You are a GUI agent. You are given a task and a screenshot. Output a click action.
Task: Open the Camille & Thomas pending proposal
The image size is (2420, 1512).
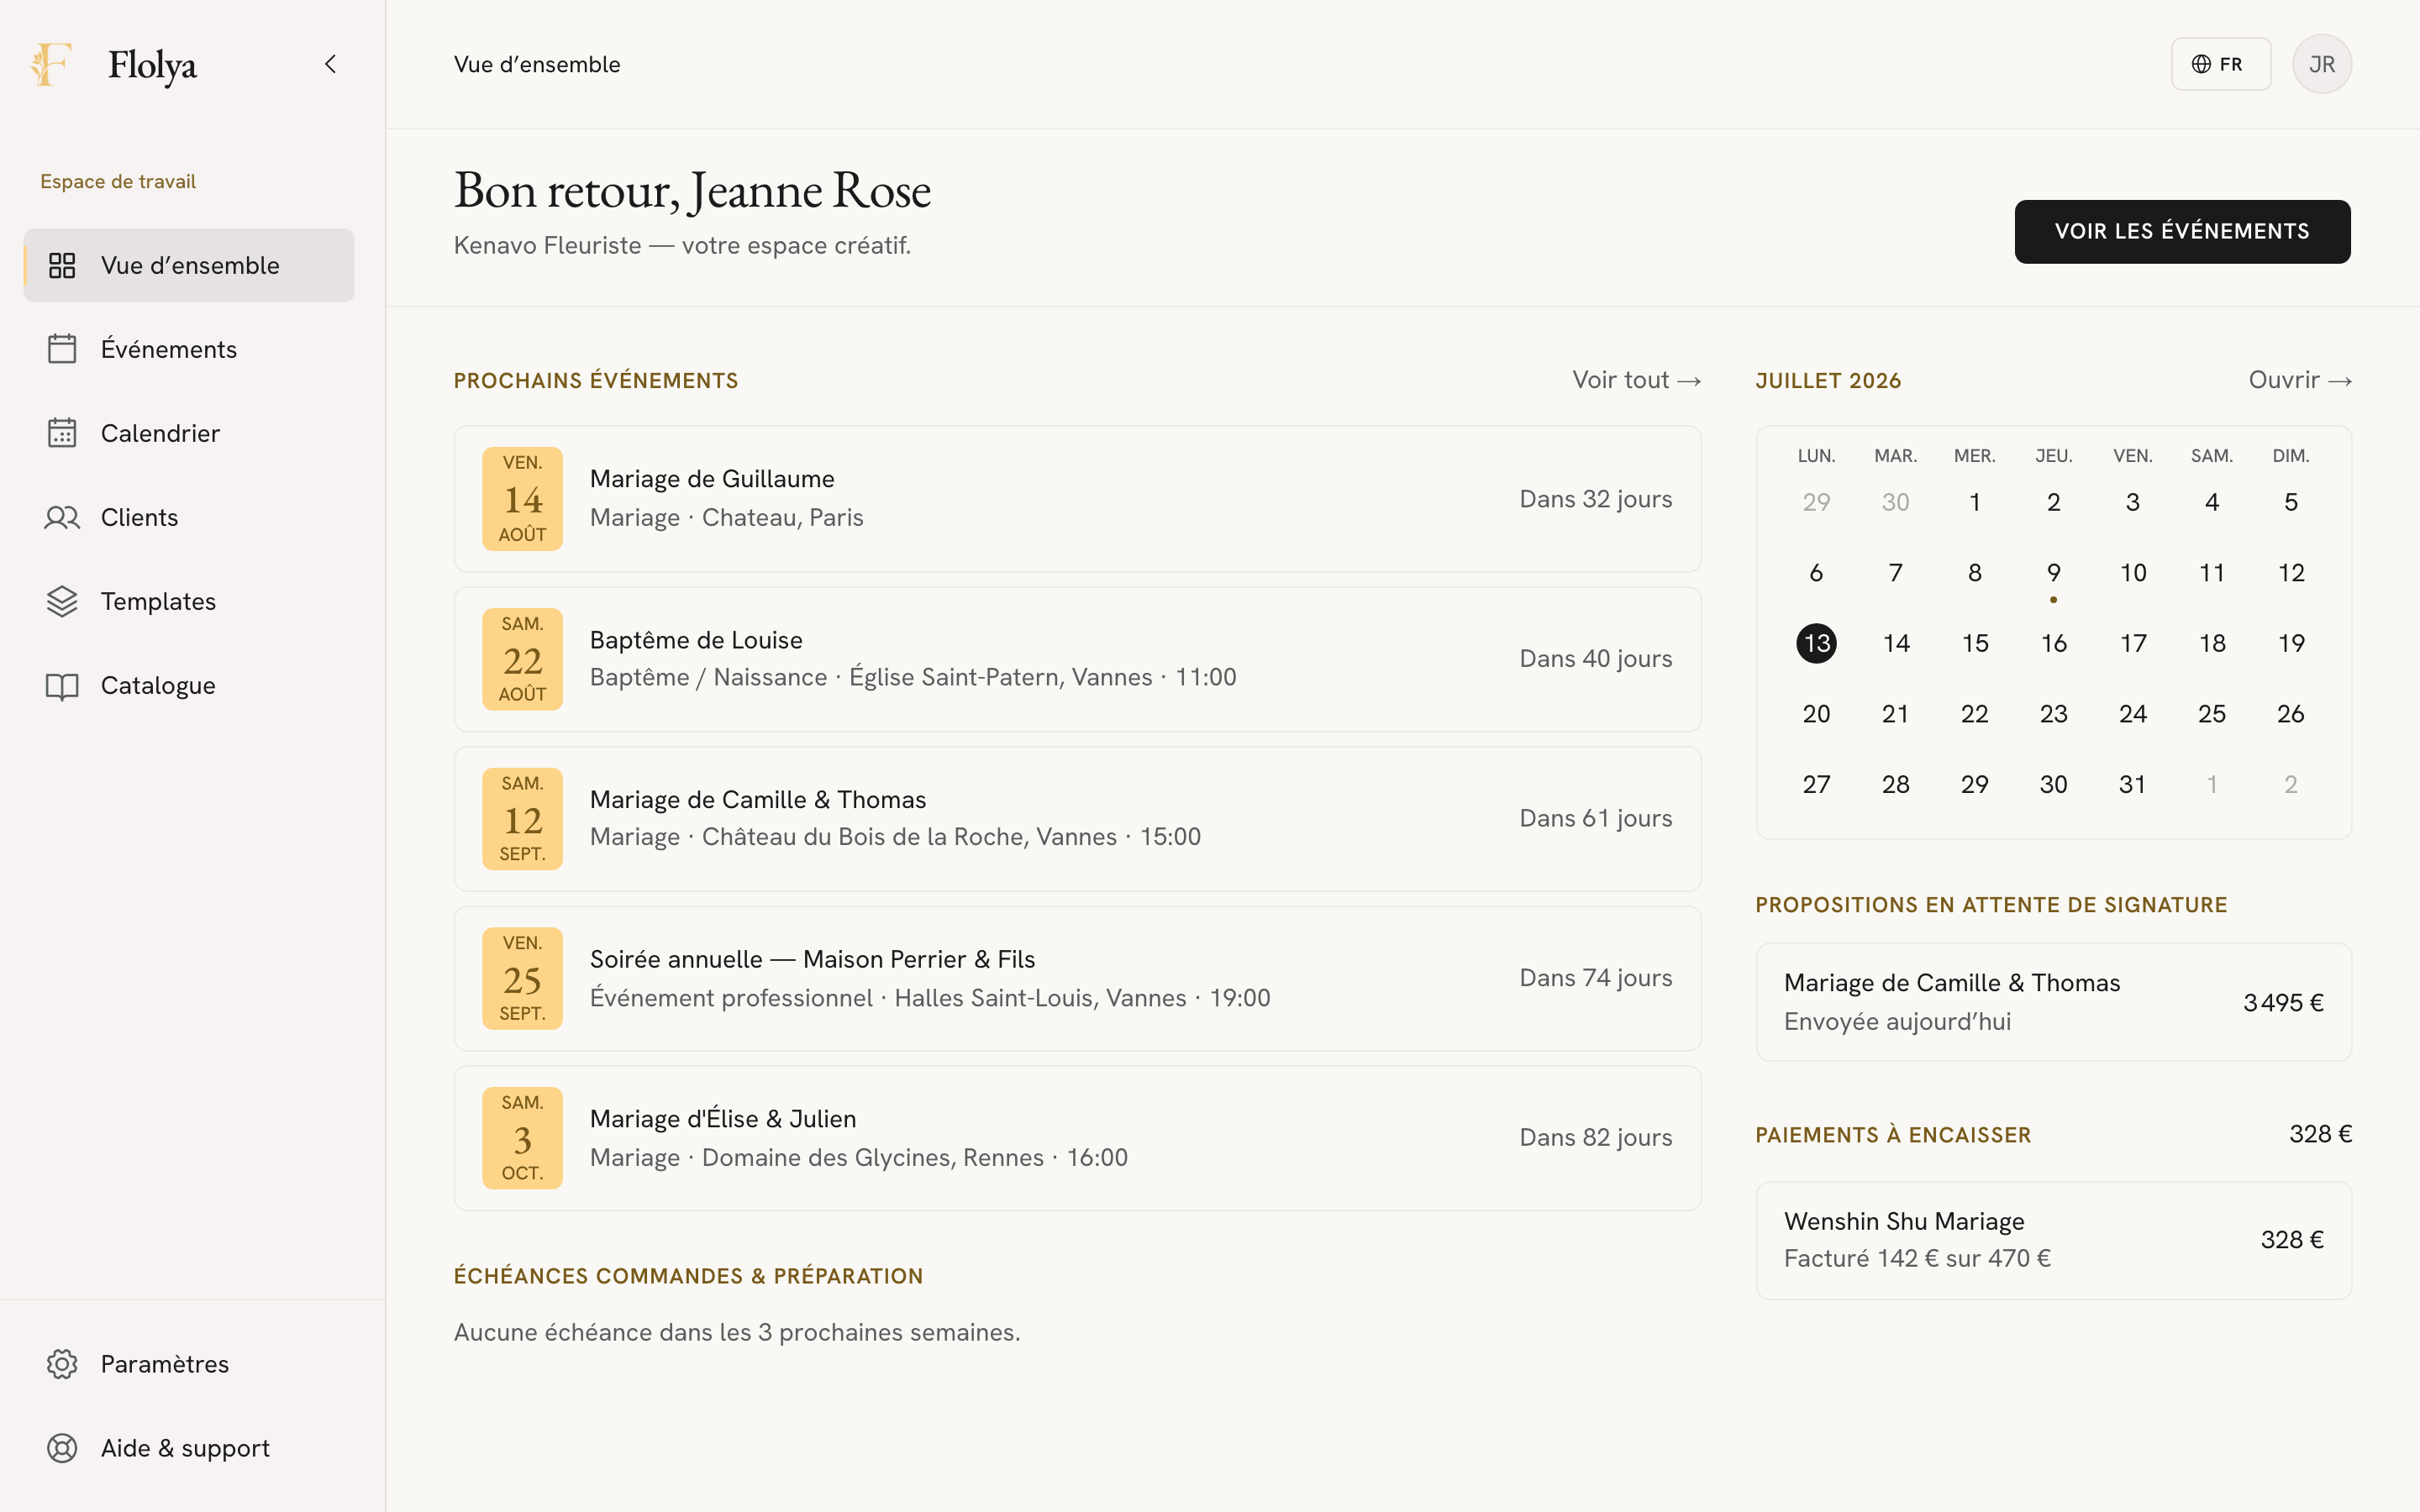(2053, 1002)
